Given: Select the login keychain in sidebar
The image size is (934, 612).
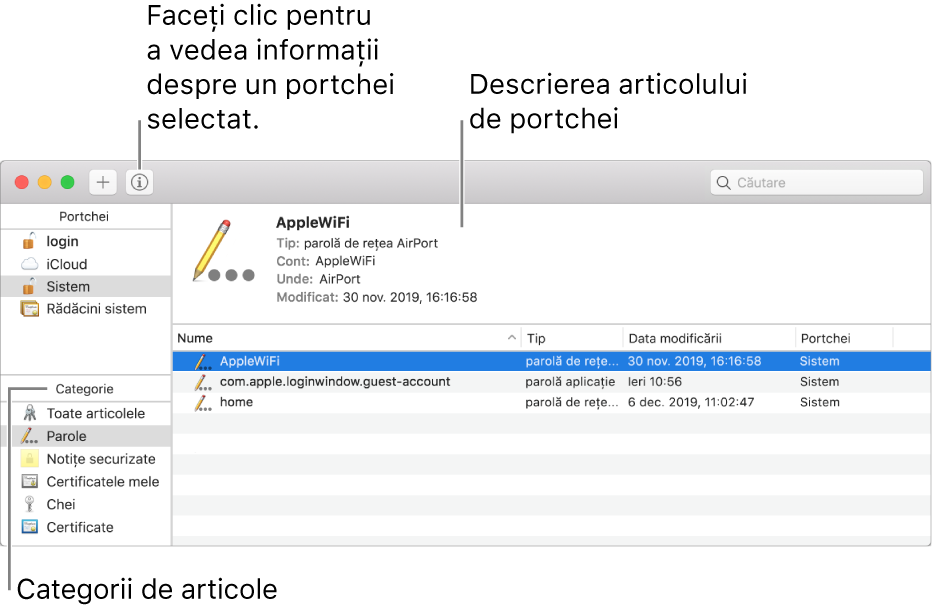Looking at the screenshot, I should pyautogui.click(x=60, y=241).
